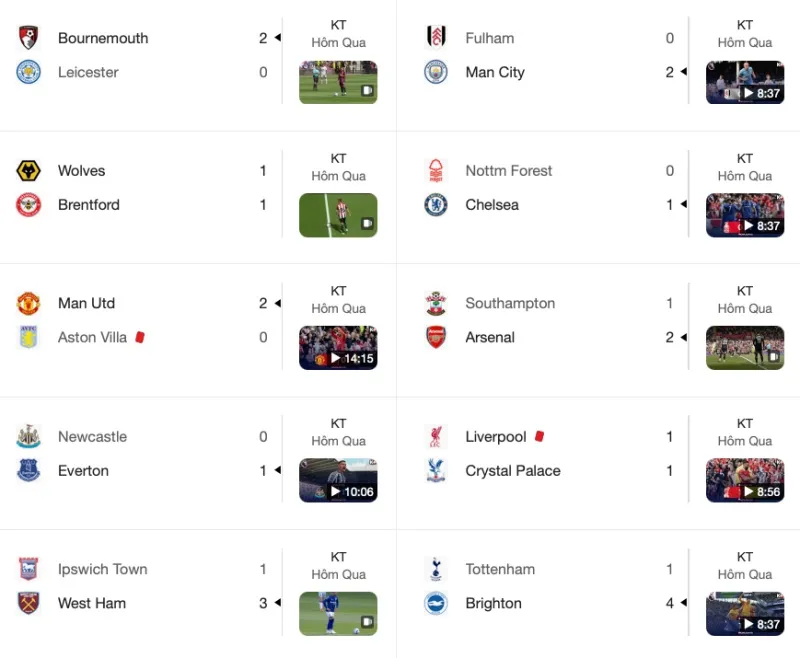Viewport: 800px width, 658px height.
Task: Select the Nottm Forest team name
Action: pyautogui.click(x=509, y=171)
